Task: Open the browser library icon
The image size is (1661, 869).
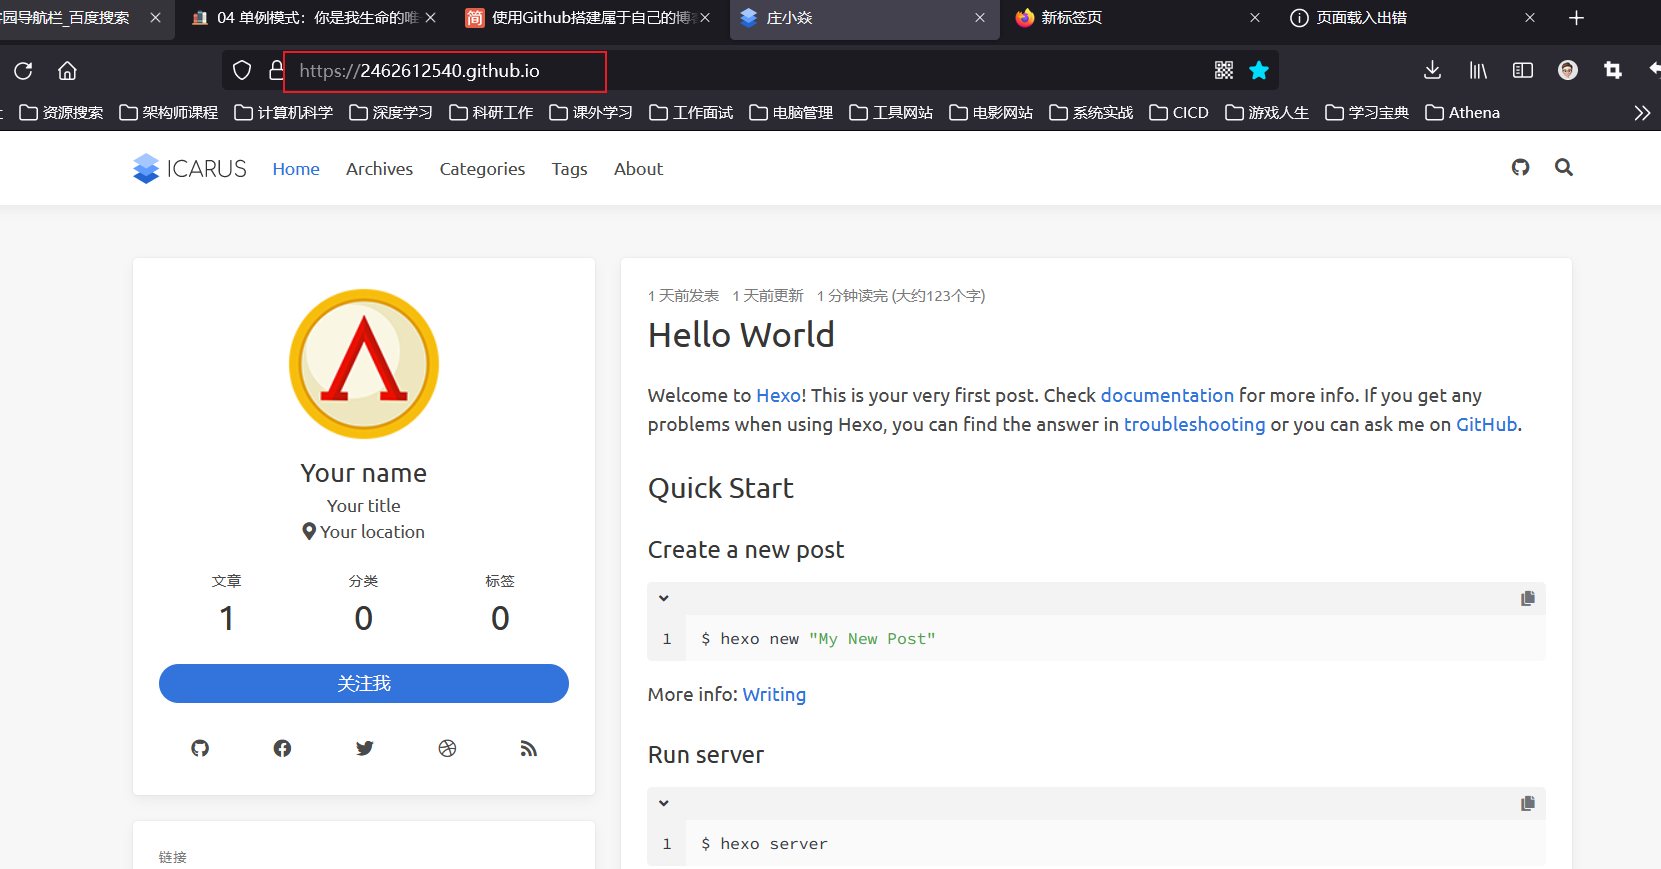Action: click(1478, 70)
